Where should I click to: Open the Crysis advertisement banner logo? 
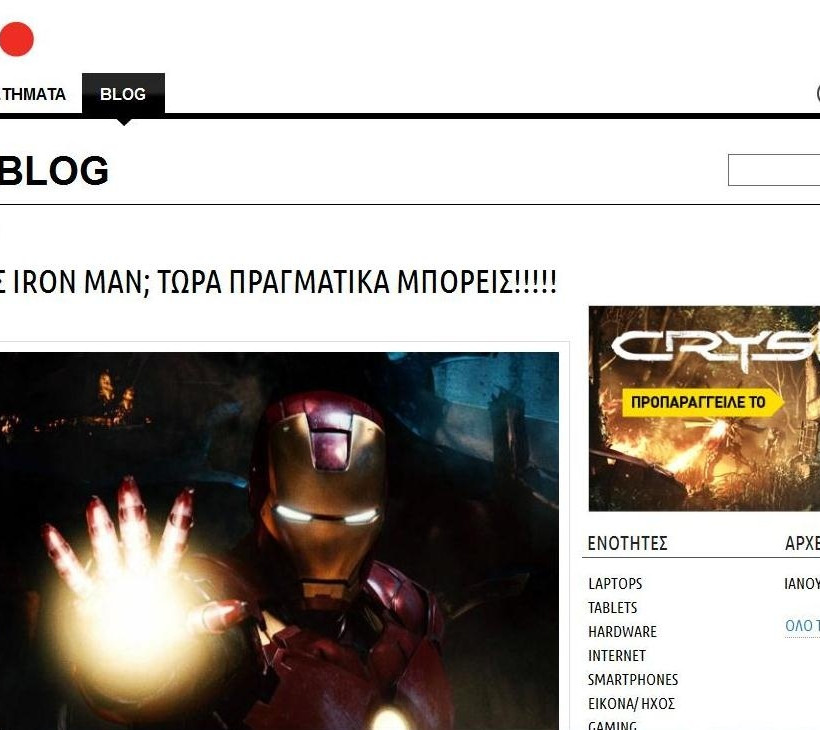pos(715,347)
